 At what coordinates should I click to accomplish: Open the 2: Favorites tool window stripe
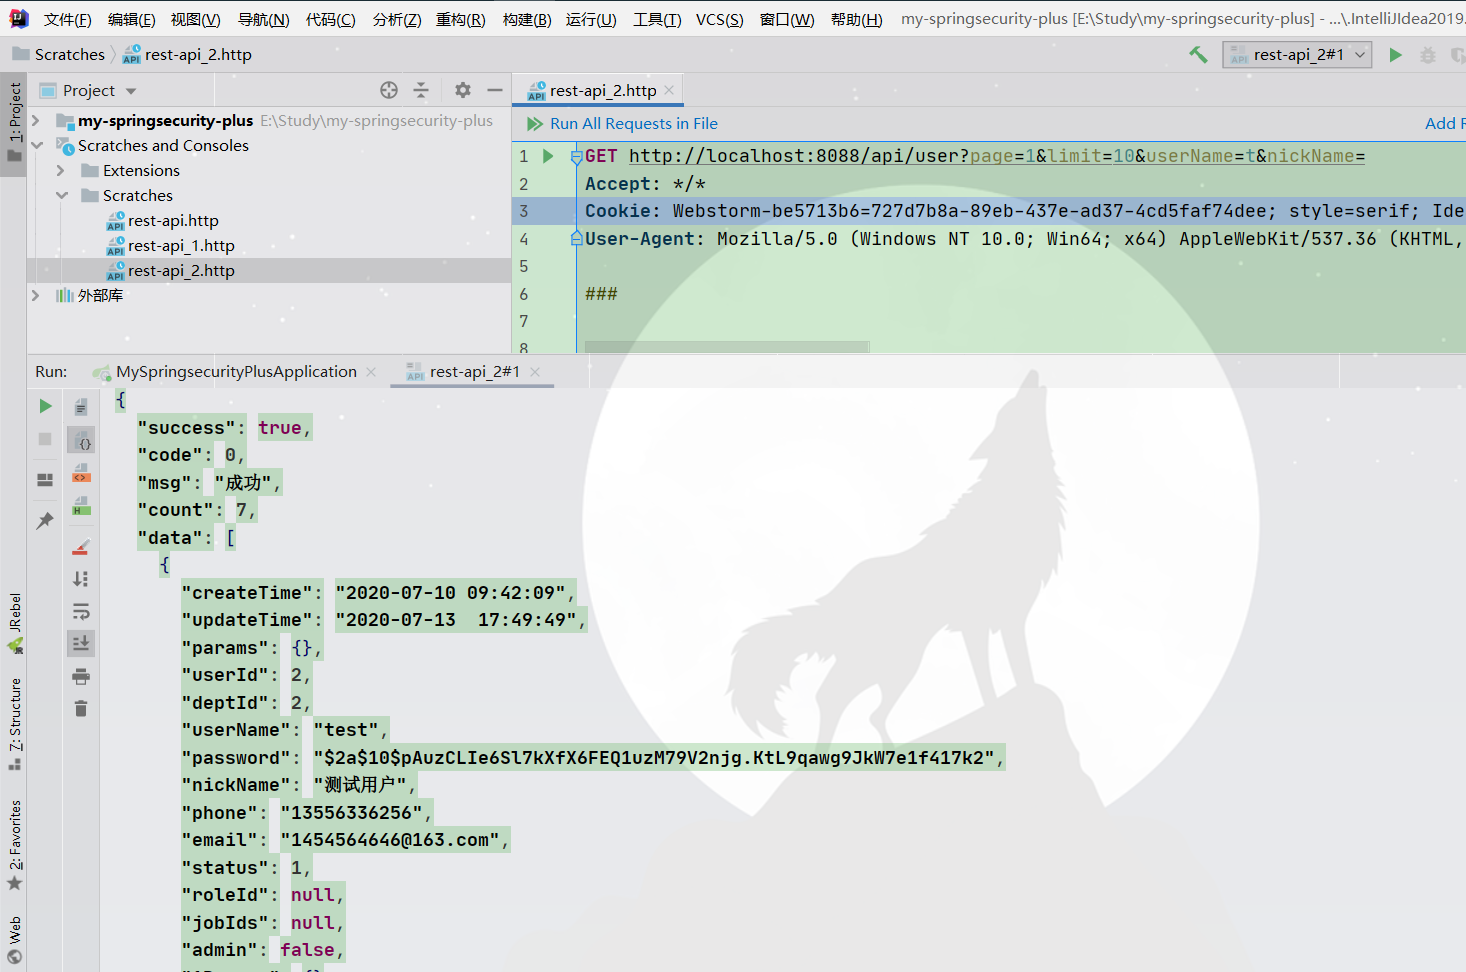click(x=14, y=845)
